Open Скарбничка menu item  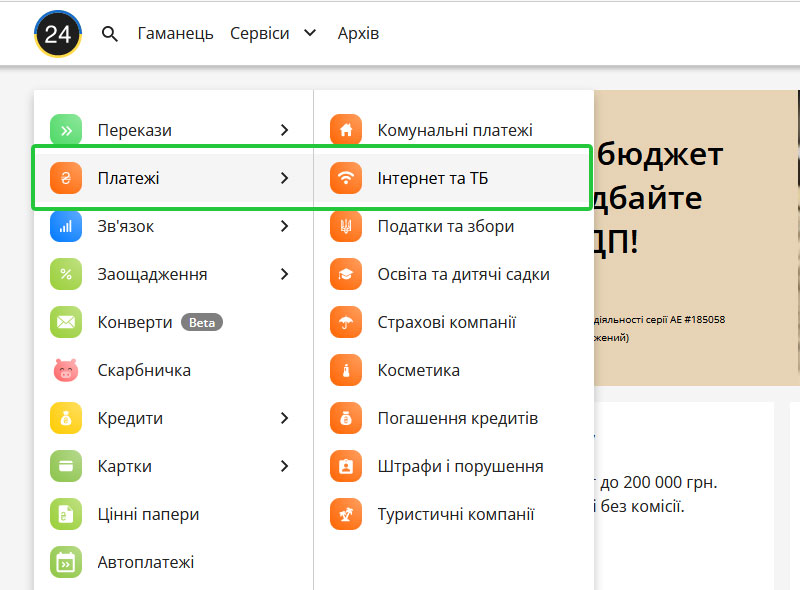144,370
